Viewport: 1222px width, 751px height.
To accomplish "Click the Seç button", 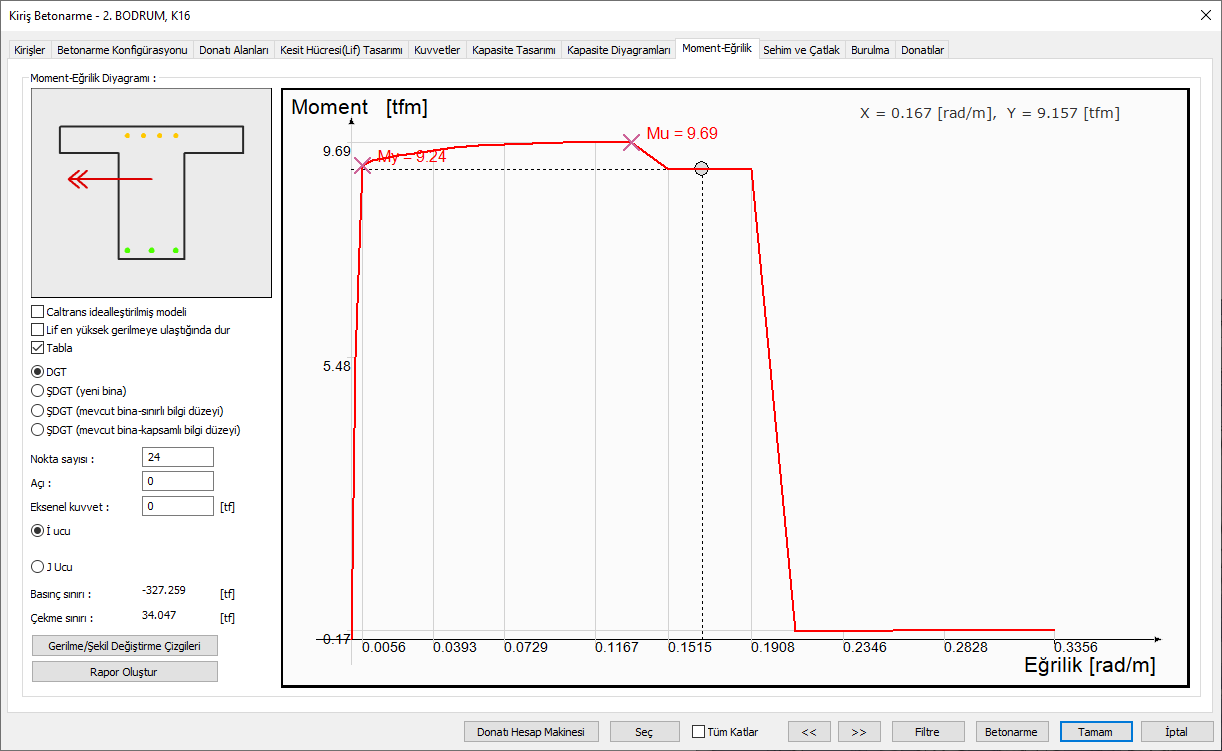I will 644,732.
